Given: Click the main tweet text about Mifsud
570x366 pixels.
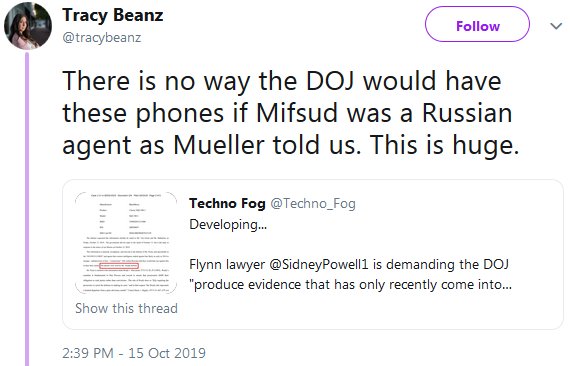Looking at the screenshot, I should point(291,113).
